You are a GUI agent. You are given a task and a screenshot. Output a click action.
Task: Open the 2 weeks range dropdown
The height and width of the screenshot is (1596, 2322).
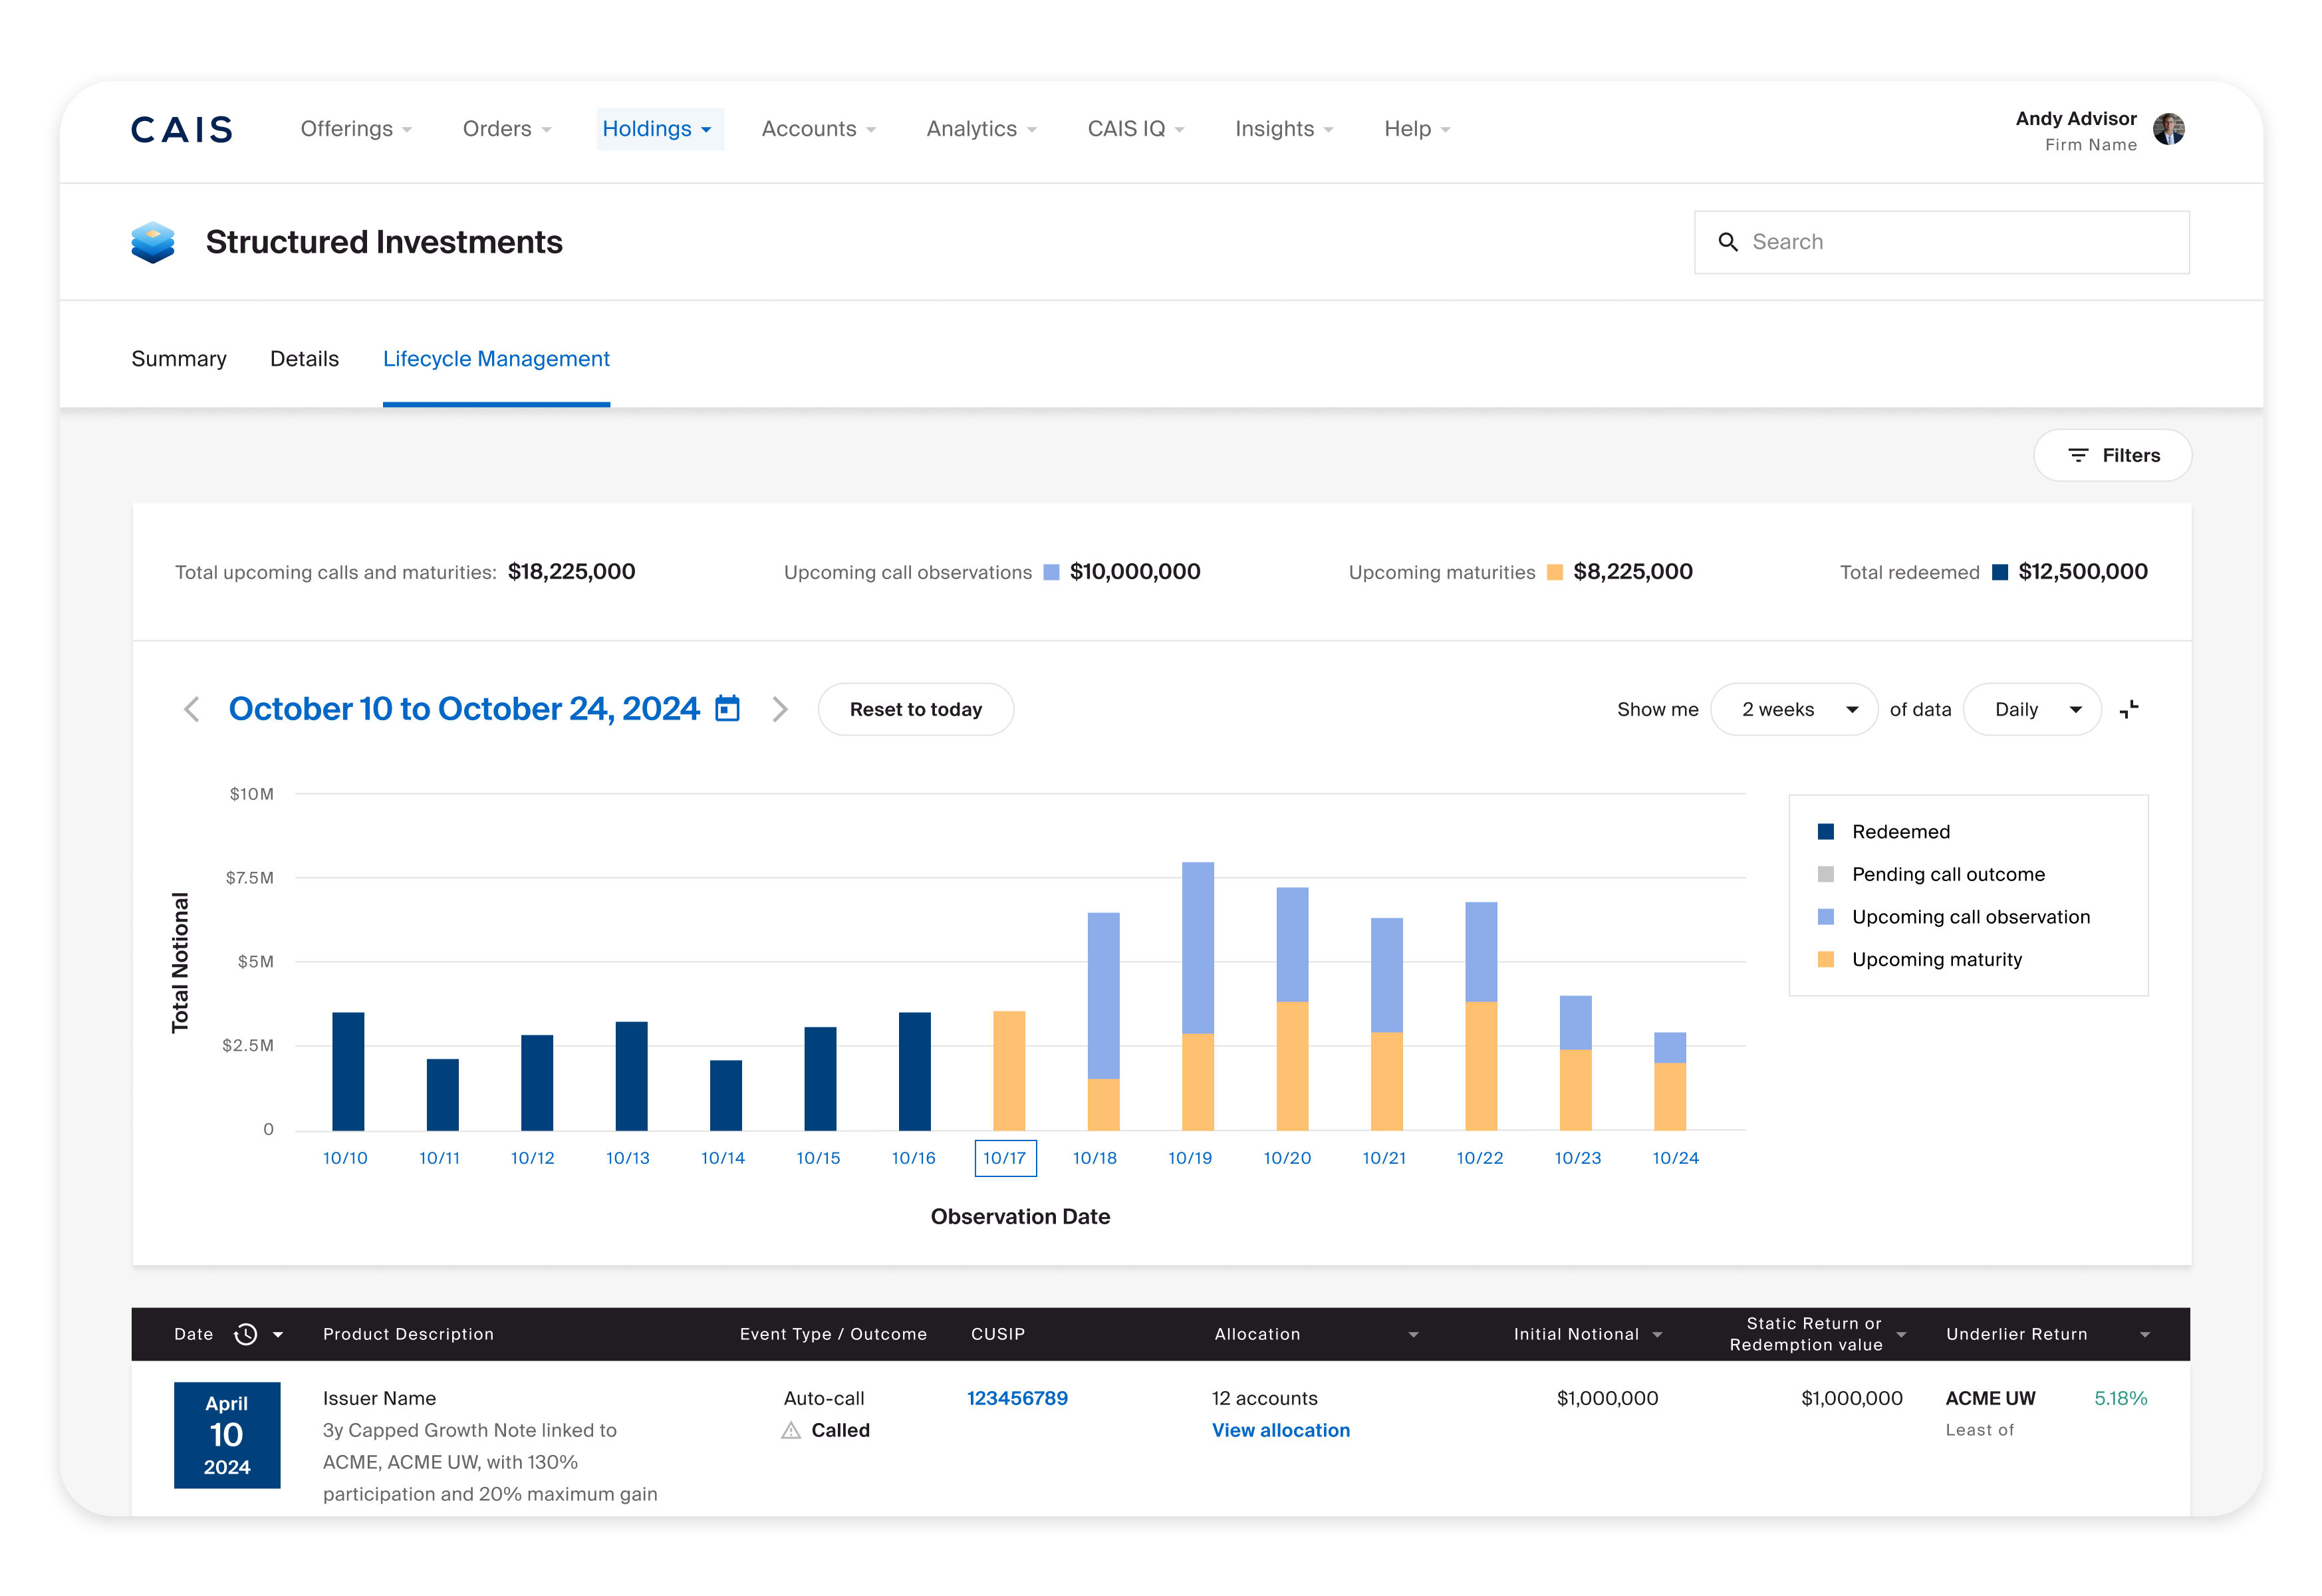coord(1794,709)
